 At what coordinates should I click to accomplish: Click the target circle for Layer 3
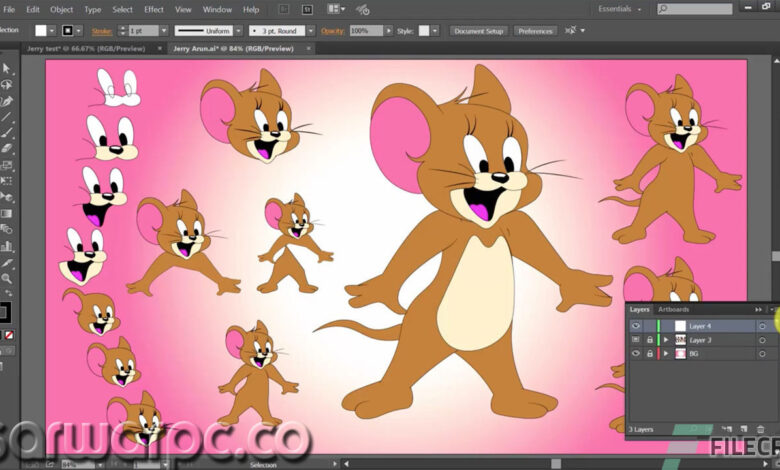click(x=762, y=340)
